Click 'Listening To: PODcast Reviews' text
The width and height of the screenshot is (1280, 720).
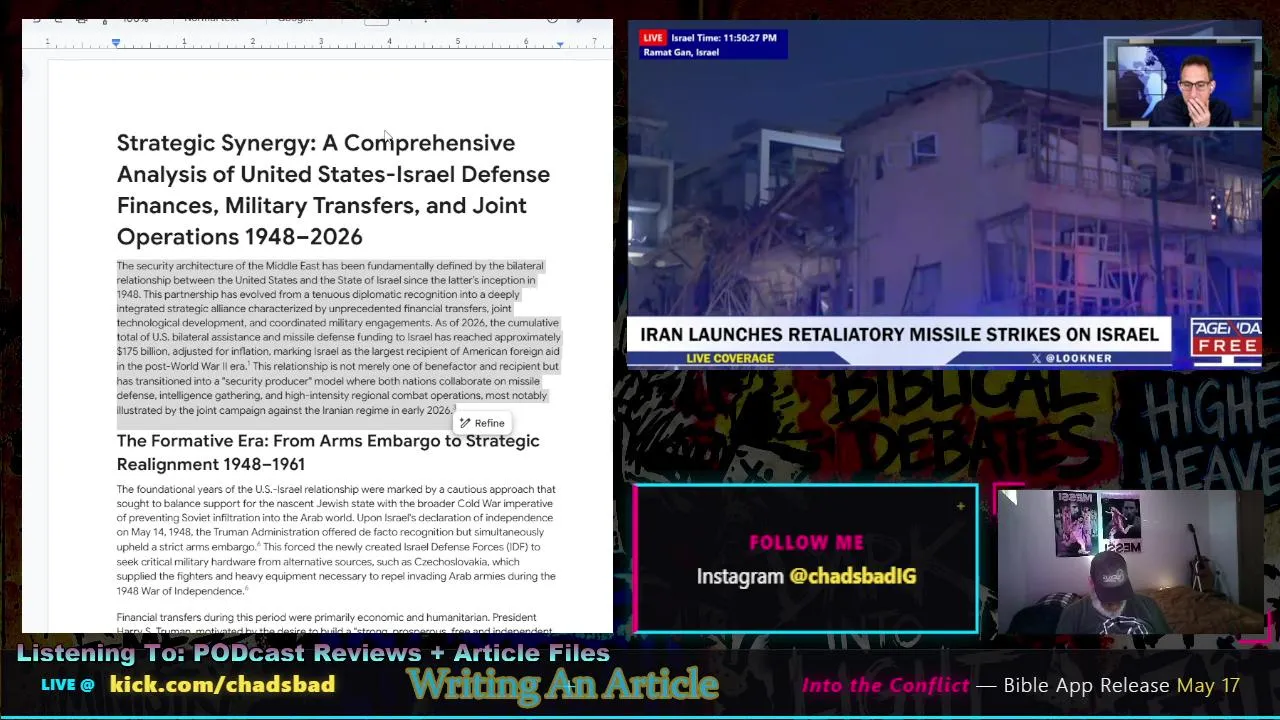click(x=313, y=653)
